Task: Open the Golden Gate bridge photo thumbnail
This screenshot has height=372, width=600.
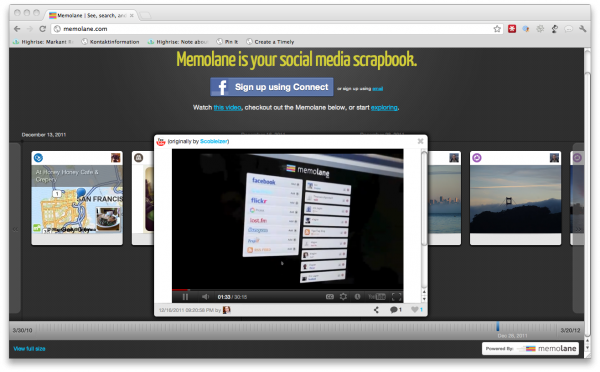Action: pyautogui.click(x=515, y=198)
